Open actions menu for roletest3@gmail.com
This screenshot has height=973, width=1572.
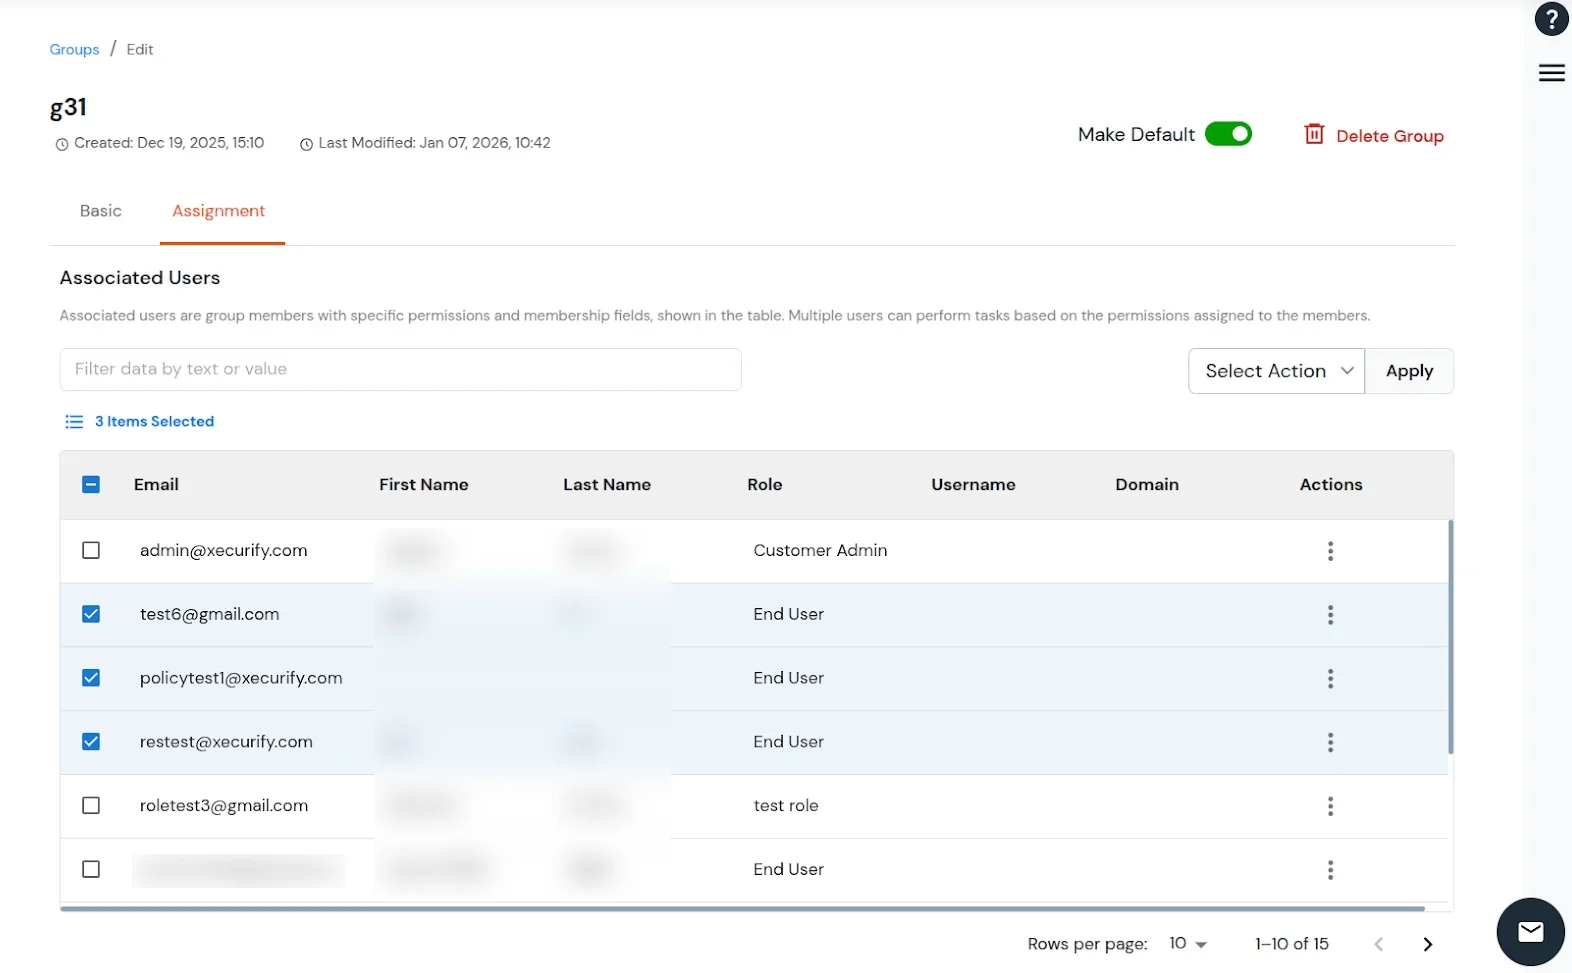[1330, 806]
